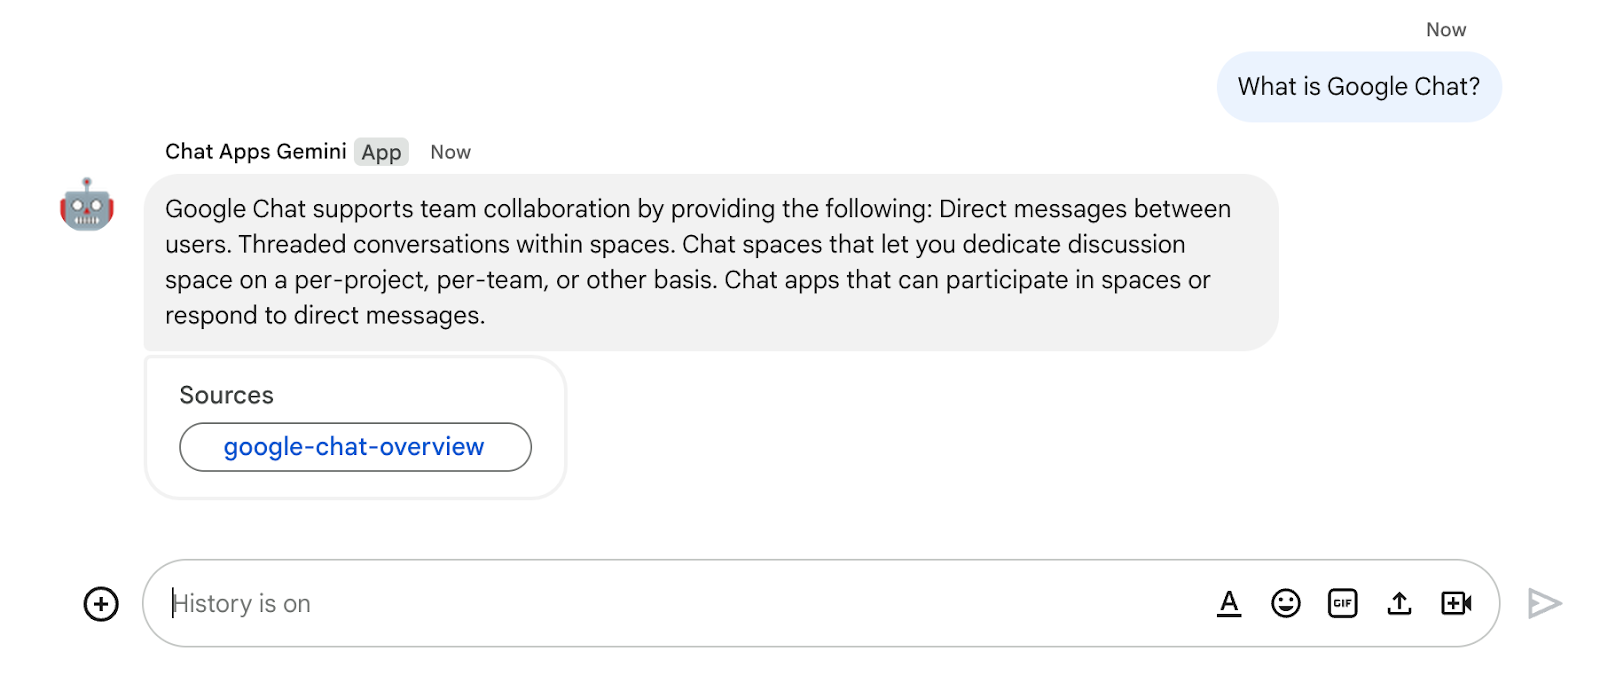Open the GIF picker
The width and height of the screenshot is (1600, 683).
(x=1342, y=603)
